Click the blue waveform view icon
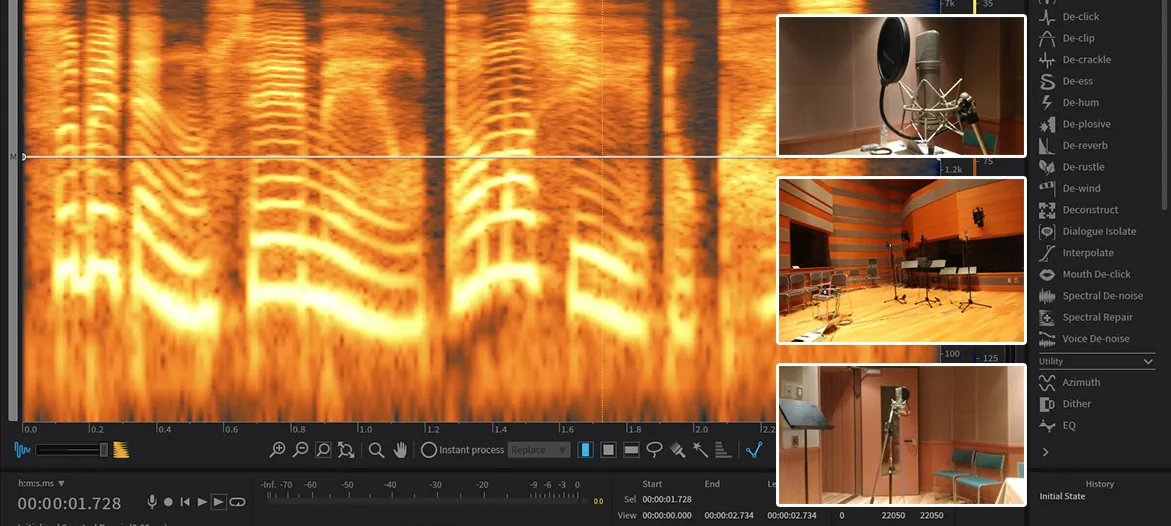Screen dimensions: 1171x526 coord(22,450)
